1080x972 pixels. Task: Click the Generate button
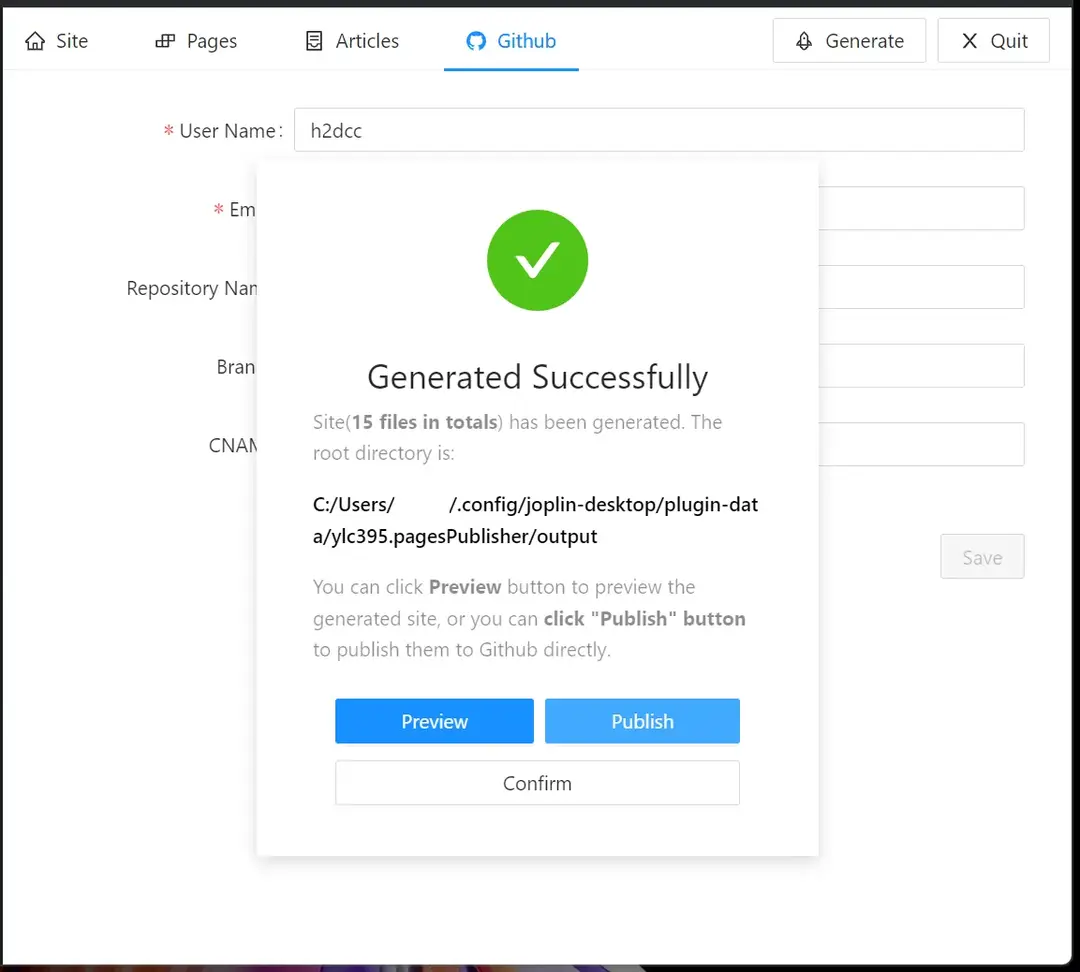click(x=849, y=40)
